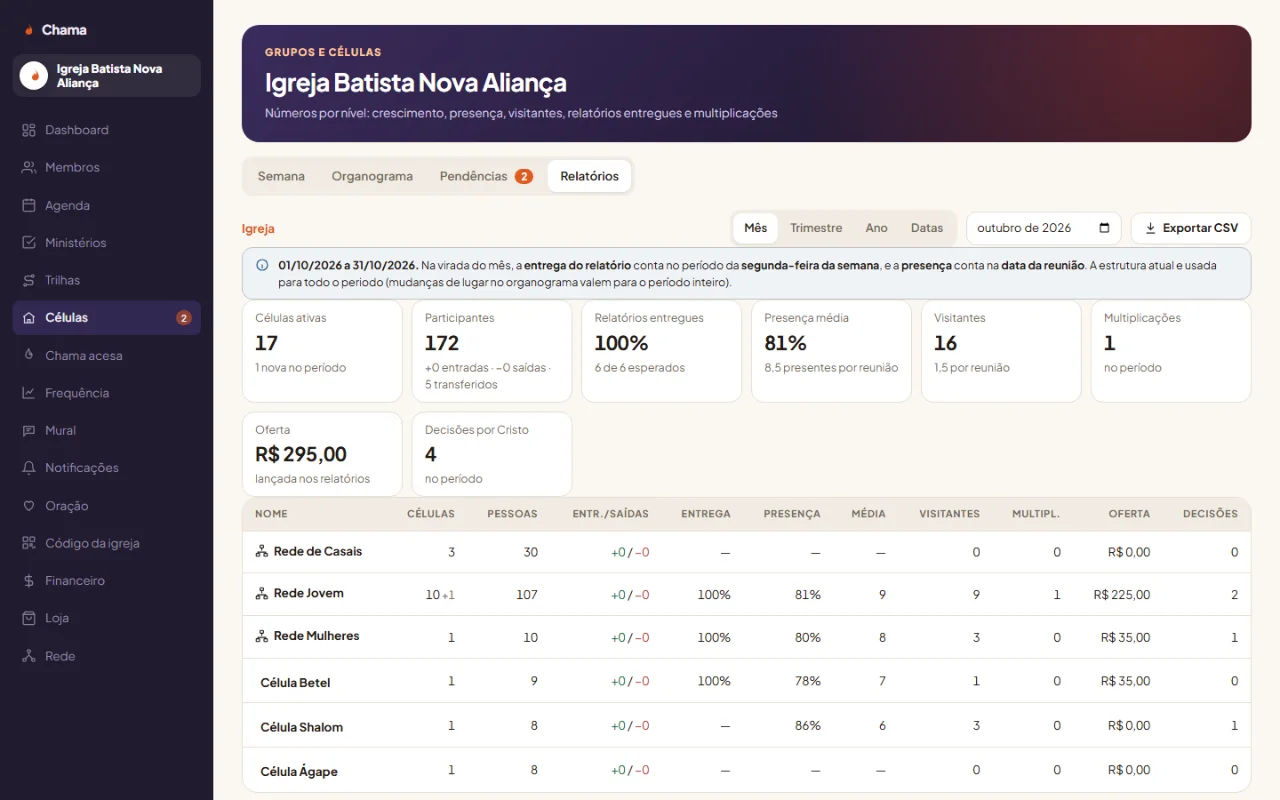This screenshot has width=1280, height=800.
Task: Select the Mês period toggle
Action: [756, 228]
